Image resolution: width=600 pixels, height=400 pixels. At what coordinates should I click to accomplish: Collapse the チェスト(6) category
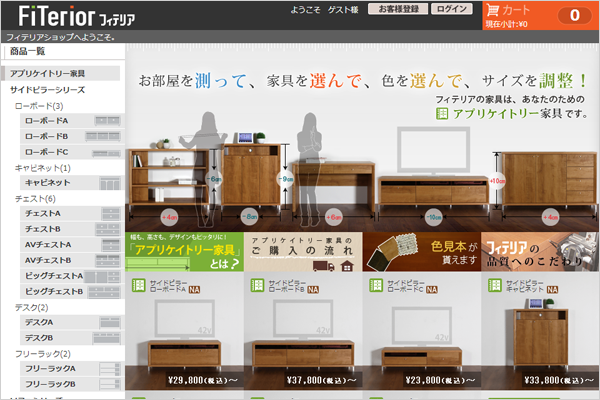pyautogui.click(x=36, y=199)
